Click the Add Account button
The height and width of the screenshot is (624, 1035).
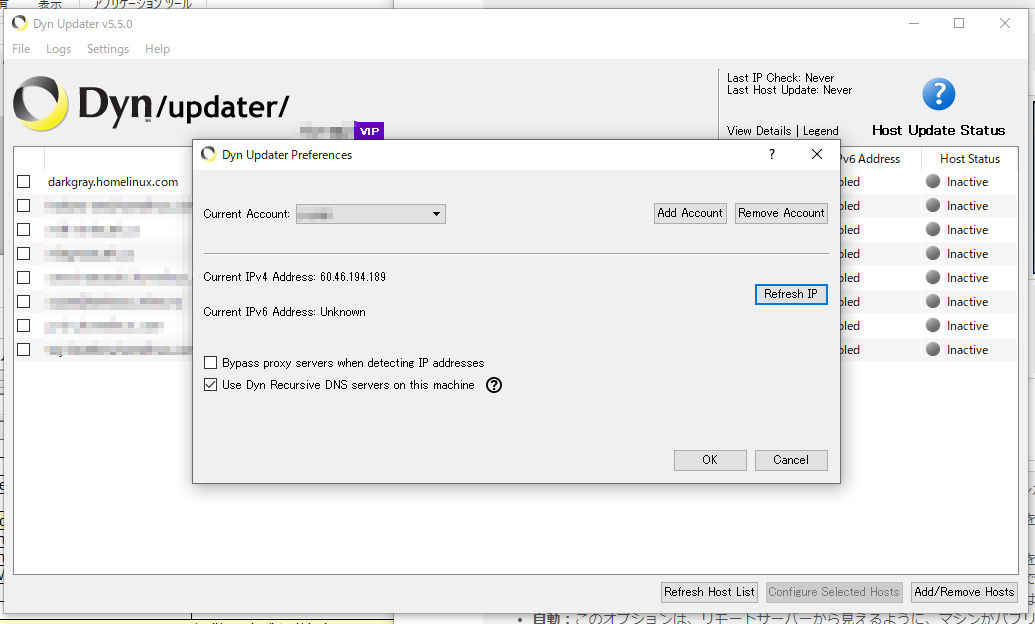[690, 213]
